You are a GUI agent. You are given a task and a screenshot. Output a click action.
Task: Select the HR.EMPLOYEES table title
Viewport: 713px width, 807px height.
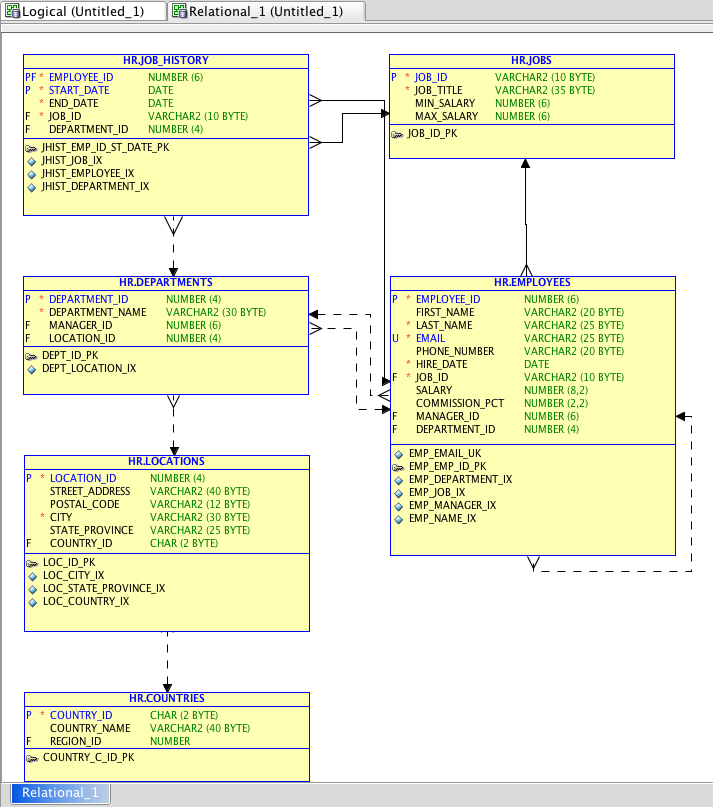click(x=532, y=282)
